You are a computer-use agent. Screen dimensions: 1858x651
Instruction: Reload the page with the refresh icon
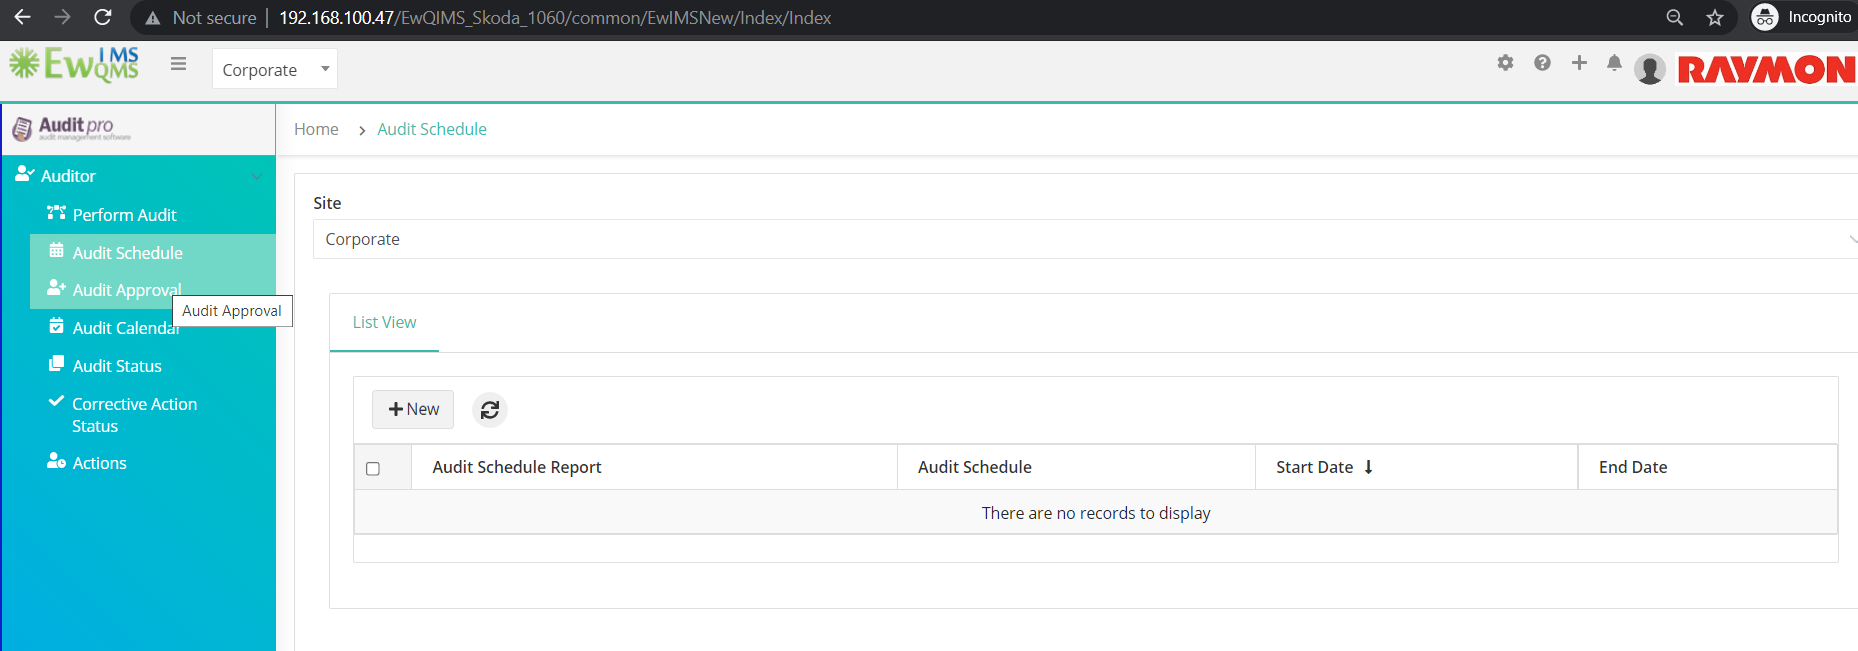(102, 17)
